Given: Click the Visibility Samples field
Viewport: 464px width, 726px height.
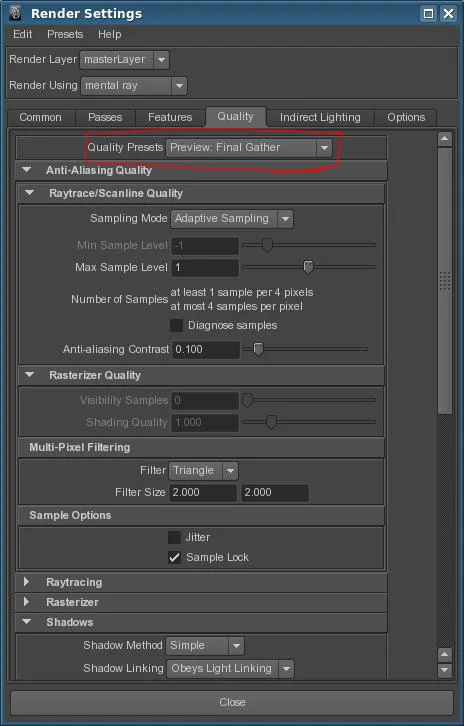Looking at the screenshot, I should click(x=205, y=401).
